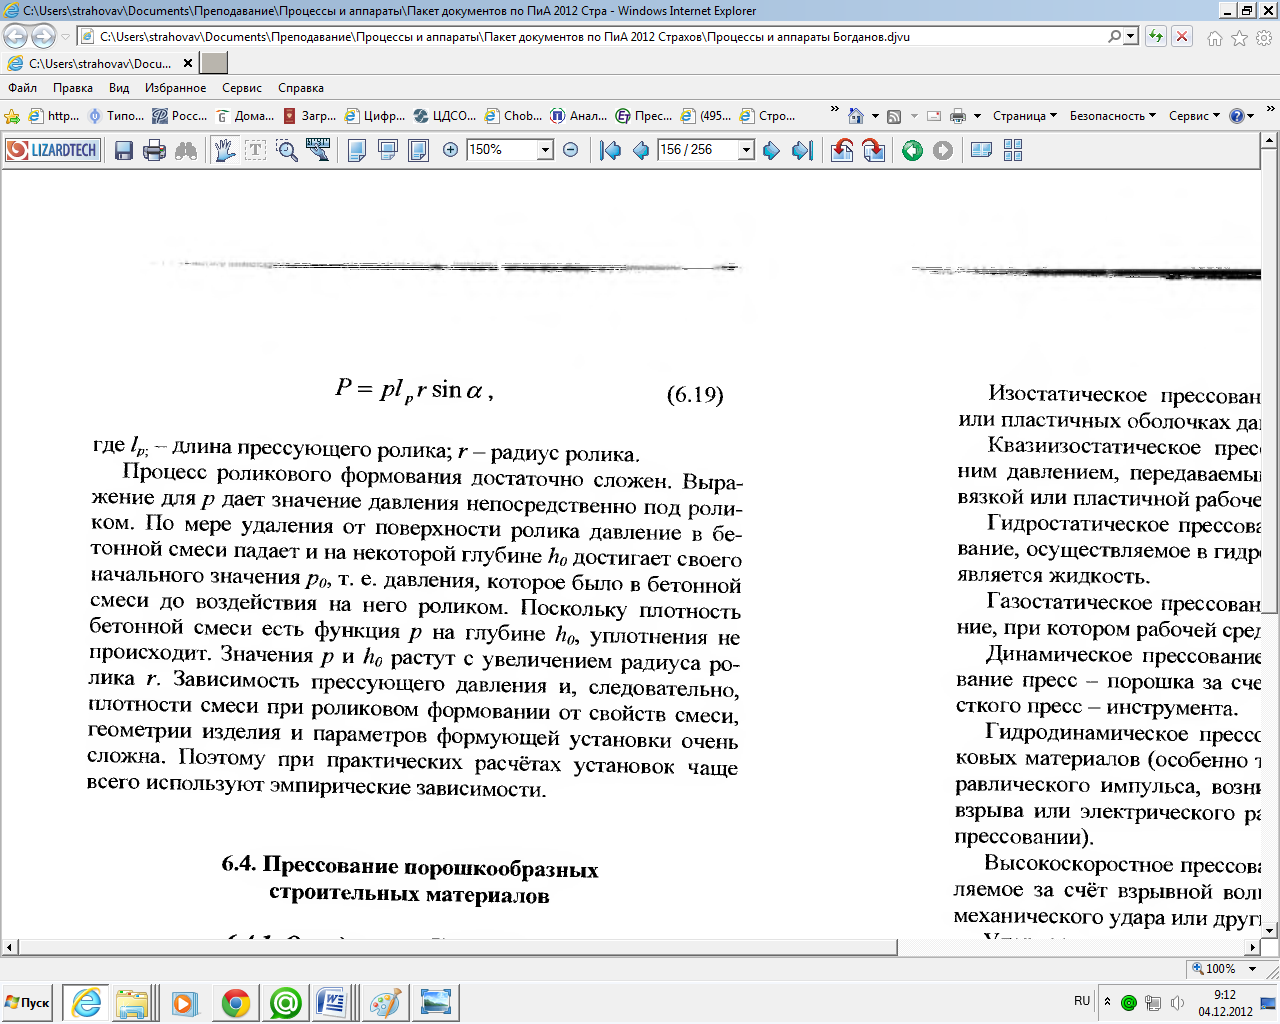Choose the magnifying glass zoom-region tool
The image size is (1280, 1024).
[x=287, y=150]
